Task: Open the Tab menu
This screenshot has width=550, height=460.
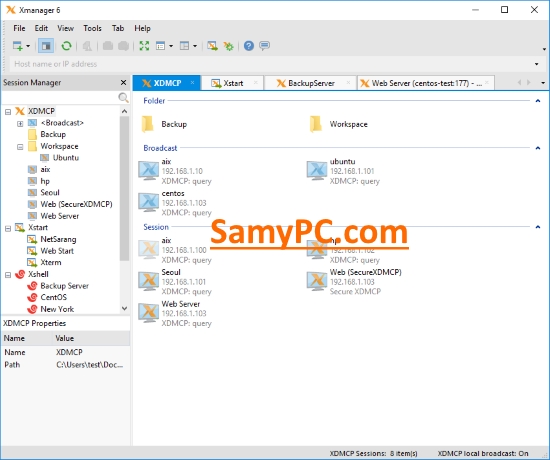Action: click(x=118, y=28)
